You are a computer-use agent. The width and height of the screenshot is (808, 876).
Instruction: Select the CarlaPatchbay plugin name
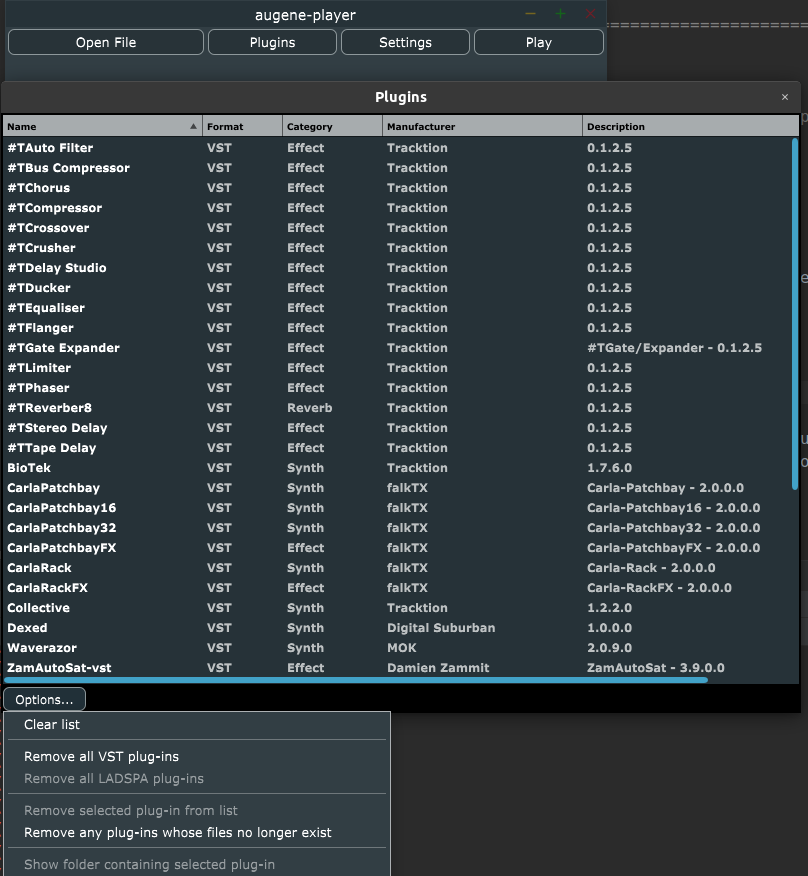pyautogui.click(x=54, y=488)
